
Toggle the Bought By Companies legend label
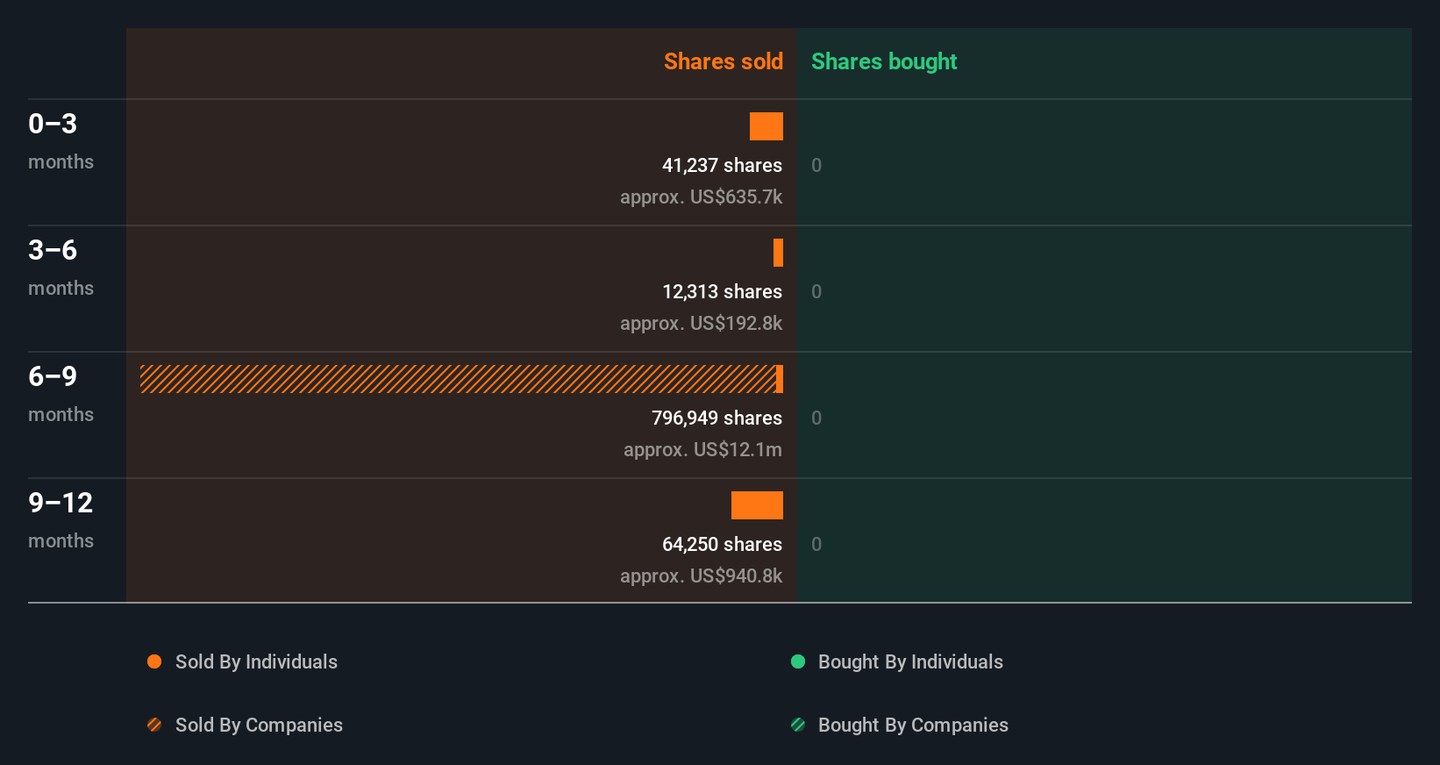[x=913, y=725]
